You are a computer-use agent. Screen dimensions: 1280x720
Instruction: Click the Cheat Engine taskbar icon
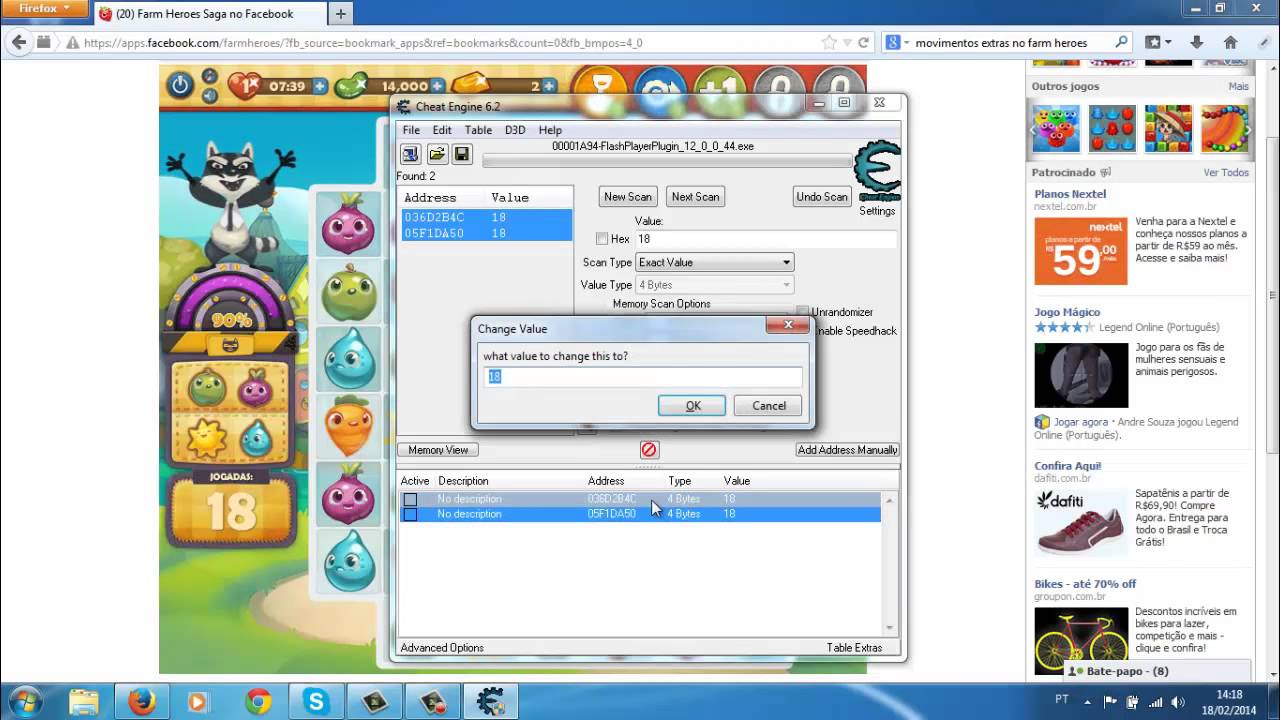click(490, 702)
